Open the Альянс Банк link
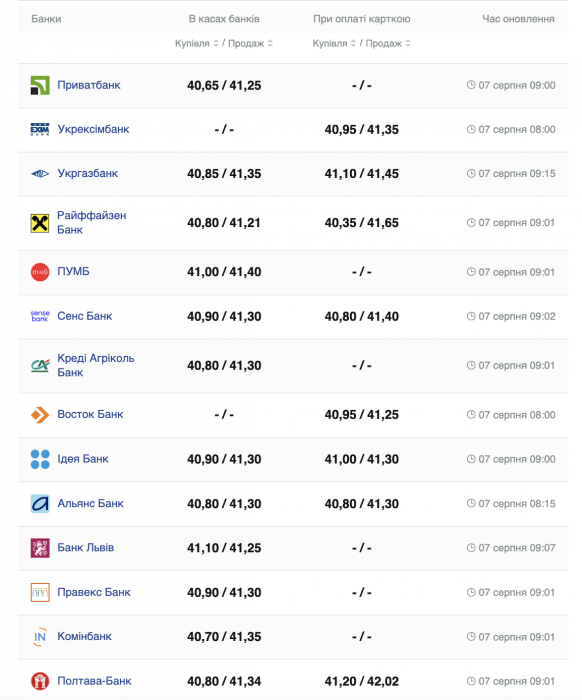582x700 pixels. 91,504
